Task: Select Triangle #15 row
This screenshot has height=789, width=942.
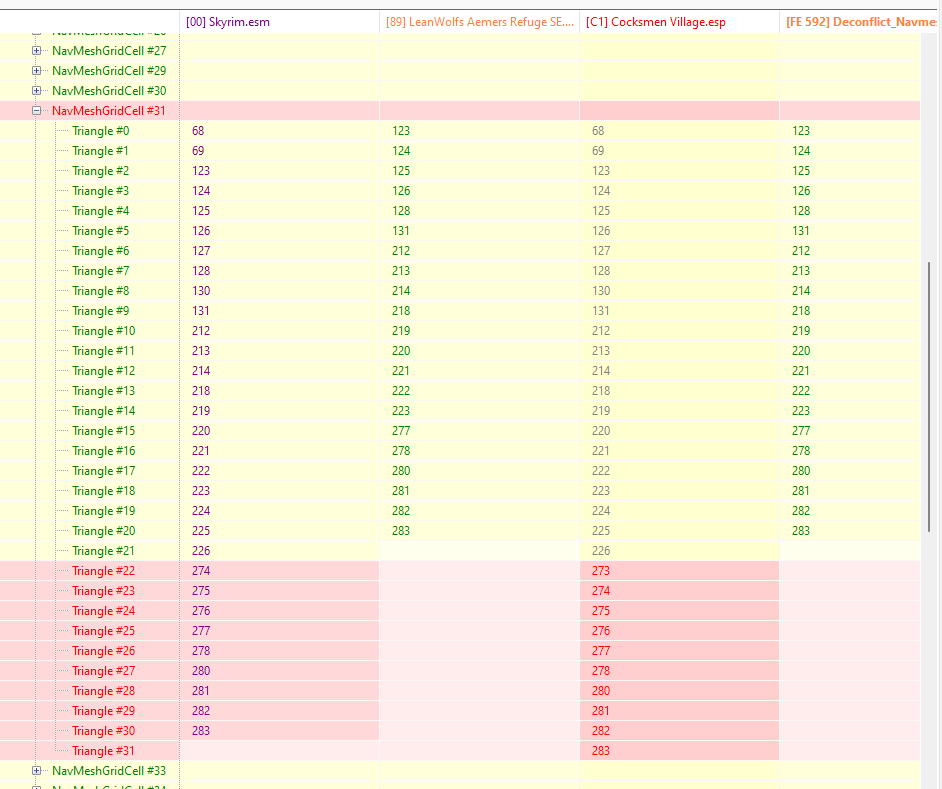Action: pos(460,431)
